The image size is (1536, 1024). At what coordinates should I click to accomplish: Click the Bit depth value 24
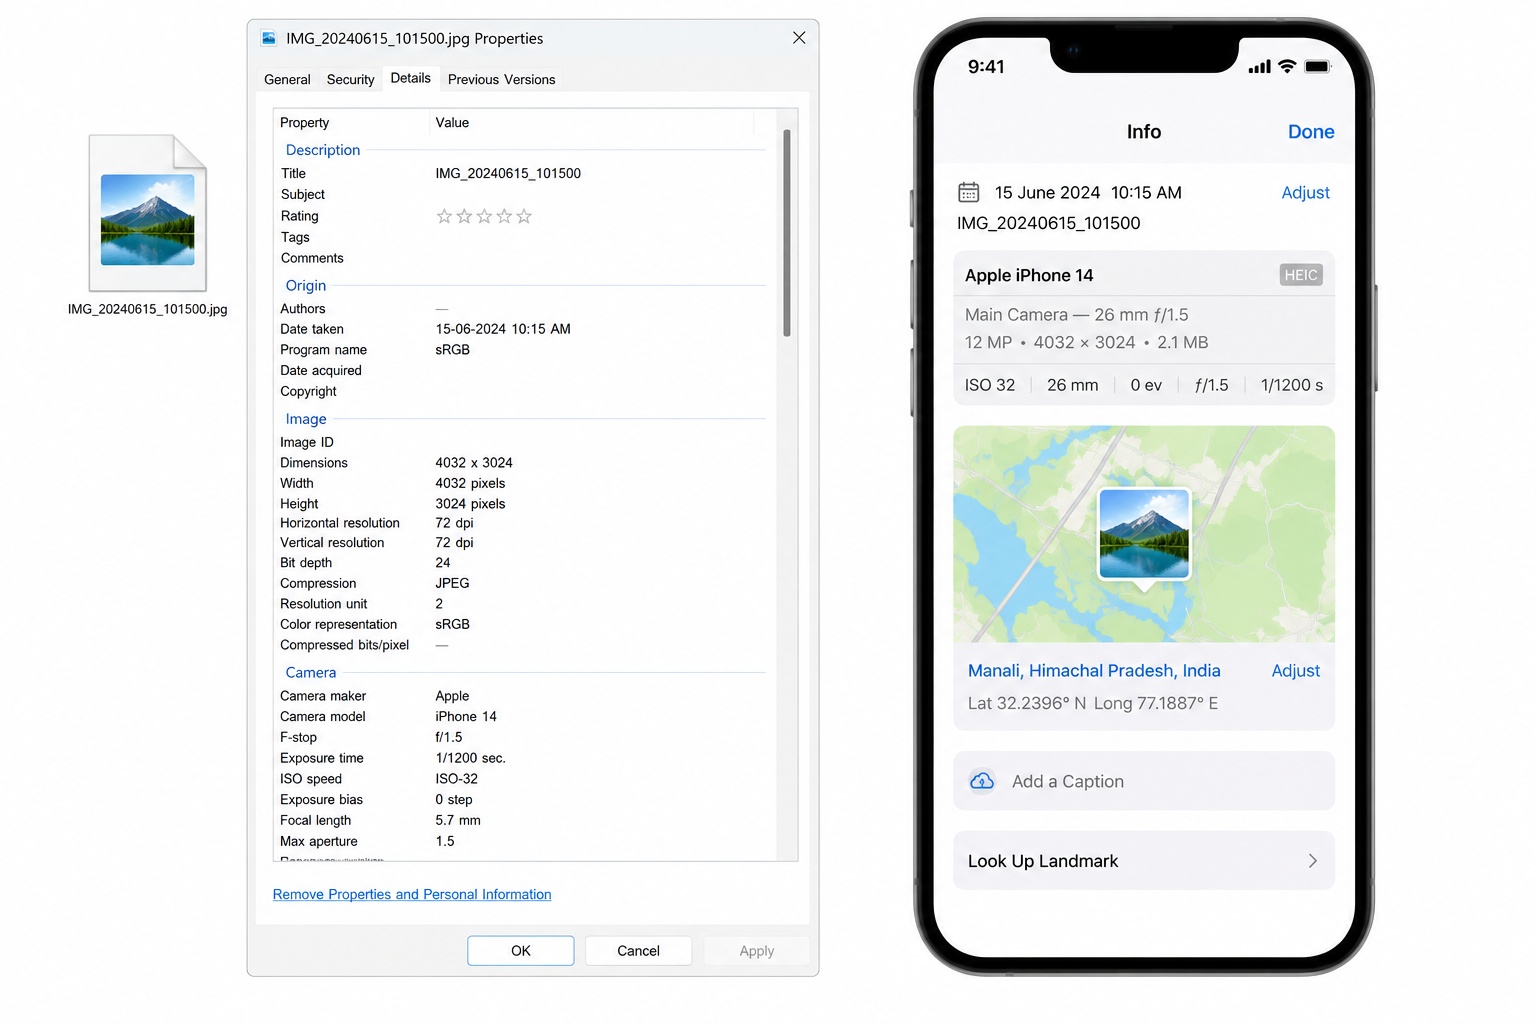[x=443, y=563]
